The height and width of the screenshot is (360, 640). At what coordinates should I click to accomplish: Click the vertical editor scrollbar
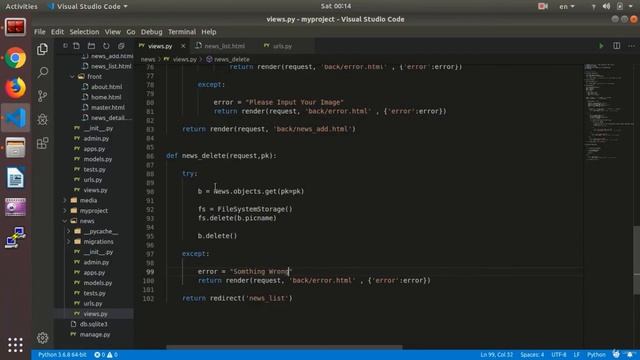(636, 260)
